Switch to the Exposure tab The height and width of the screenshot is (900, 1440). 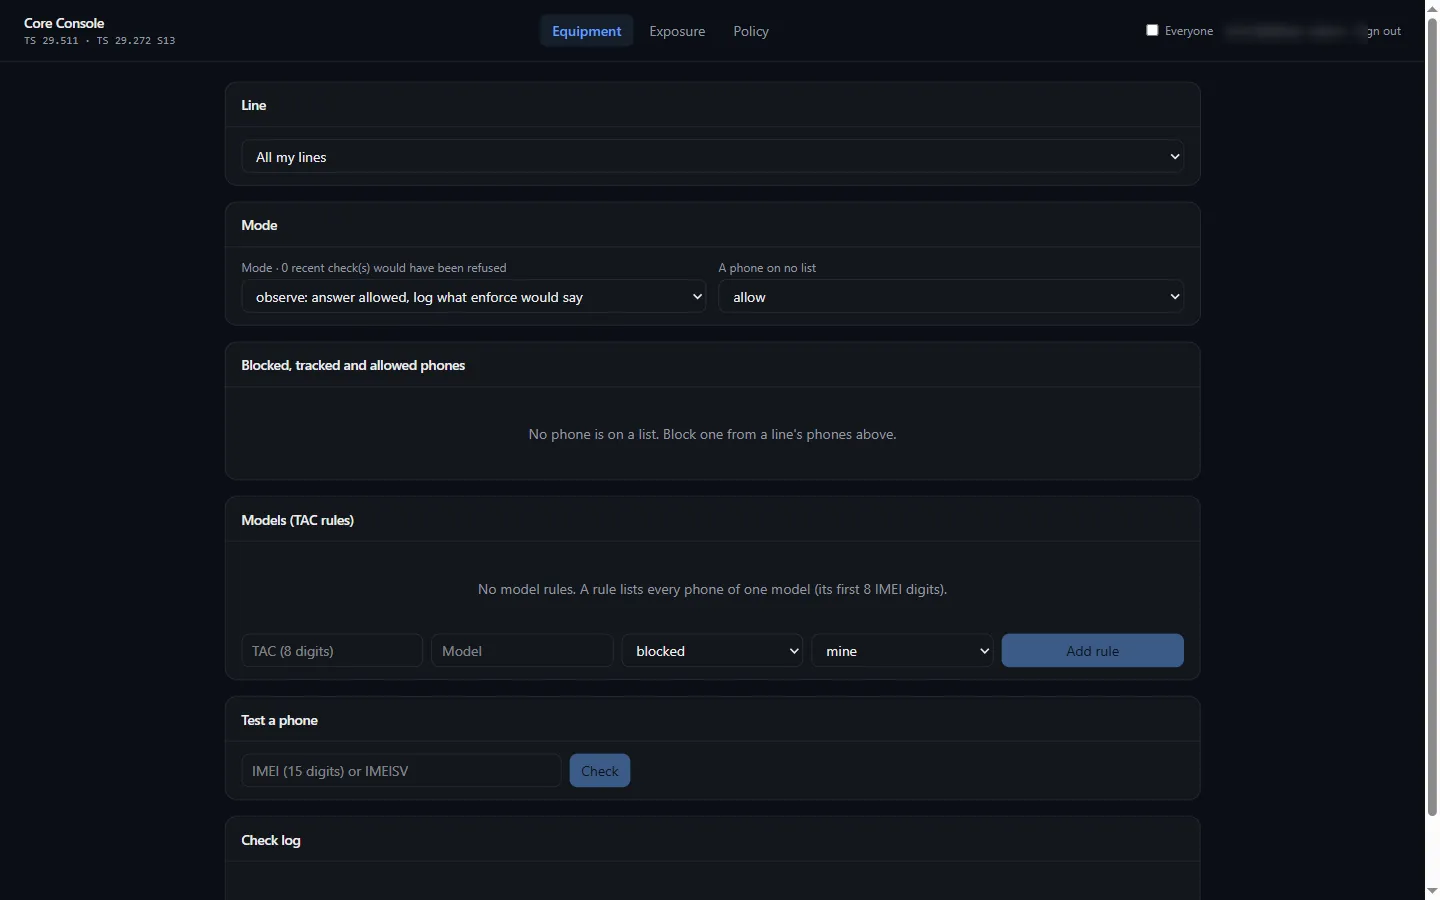pyautogui.click(x=677, y=31)
